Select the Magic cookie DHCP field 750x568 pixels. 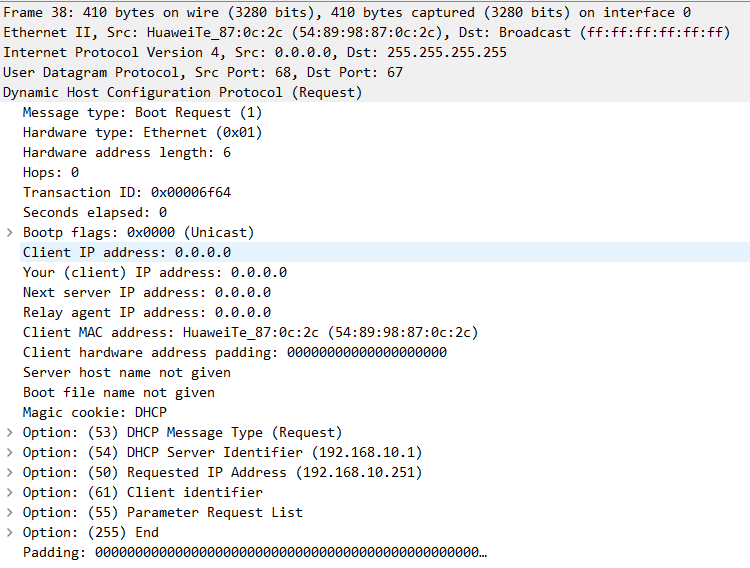click(95, 412)
